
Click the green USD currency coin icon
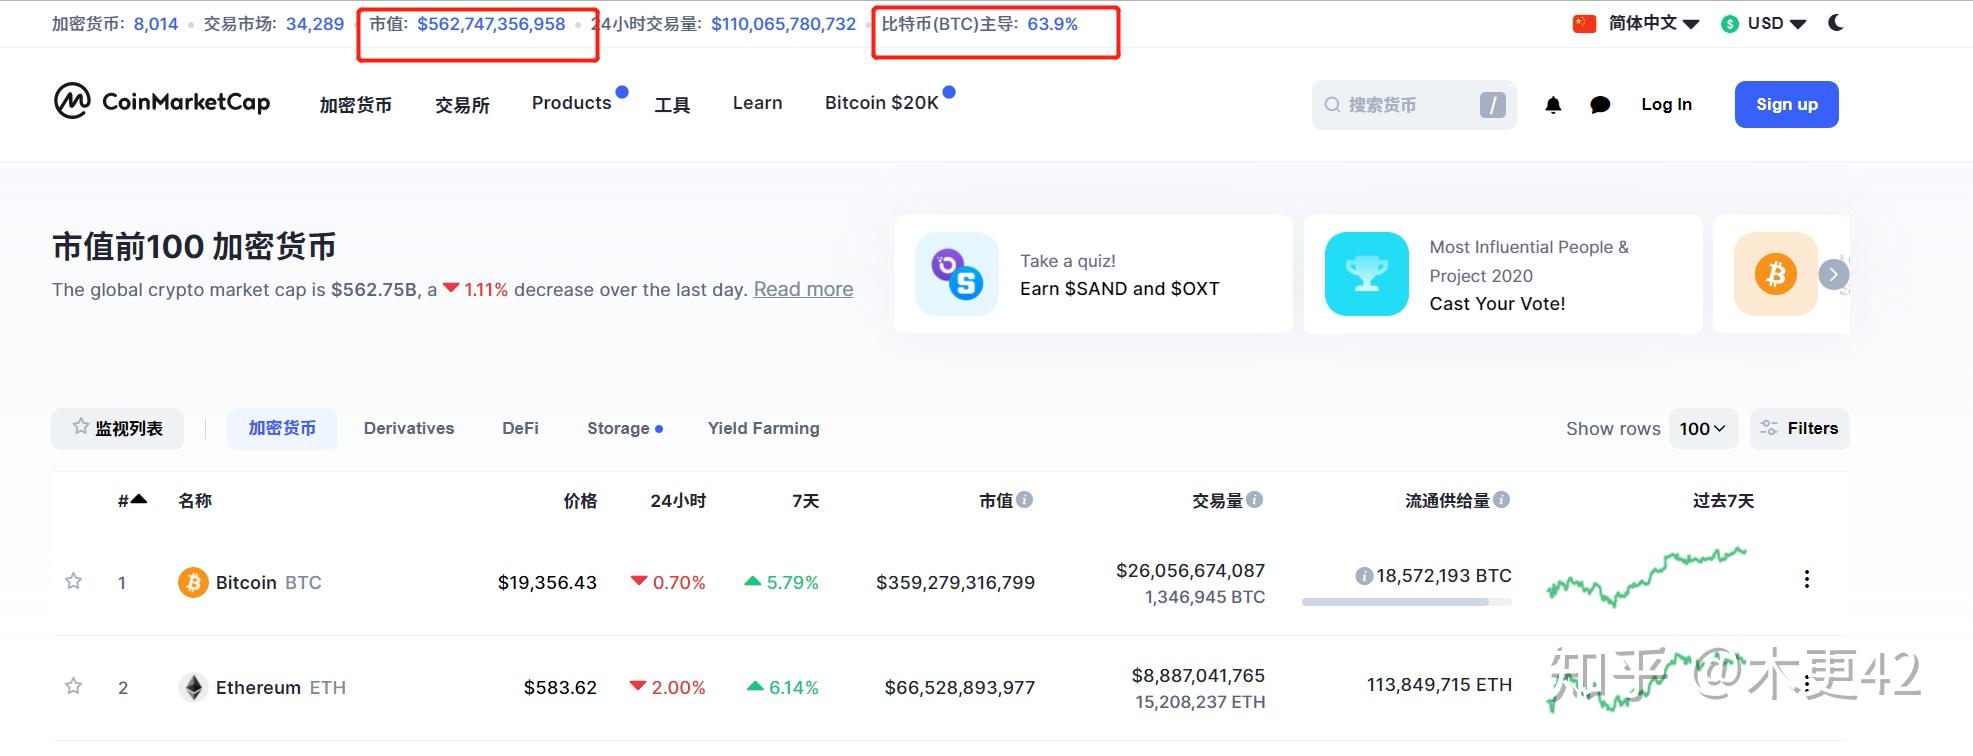1730,24
